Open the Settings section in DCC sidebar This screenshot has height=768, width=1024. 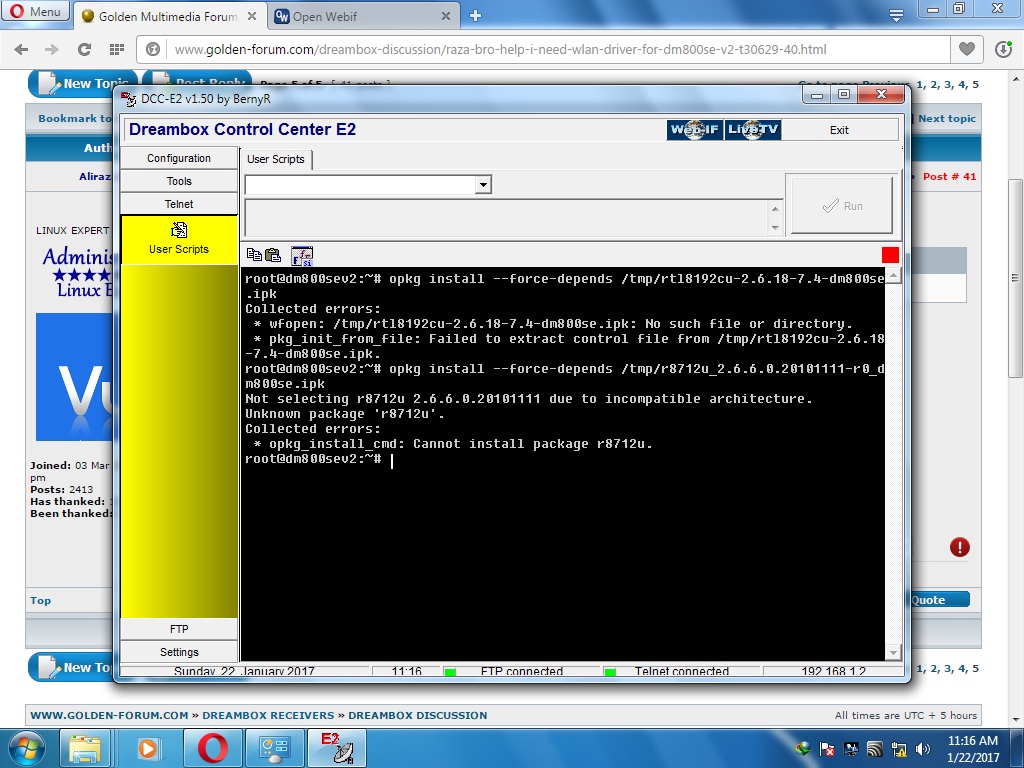(178, 652)
